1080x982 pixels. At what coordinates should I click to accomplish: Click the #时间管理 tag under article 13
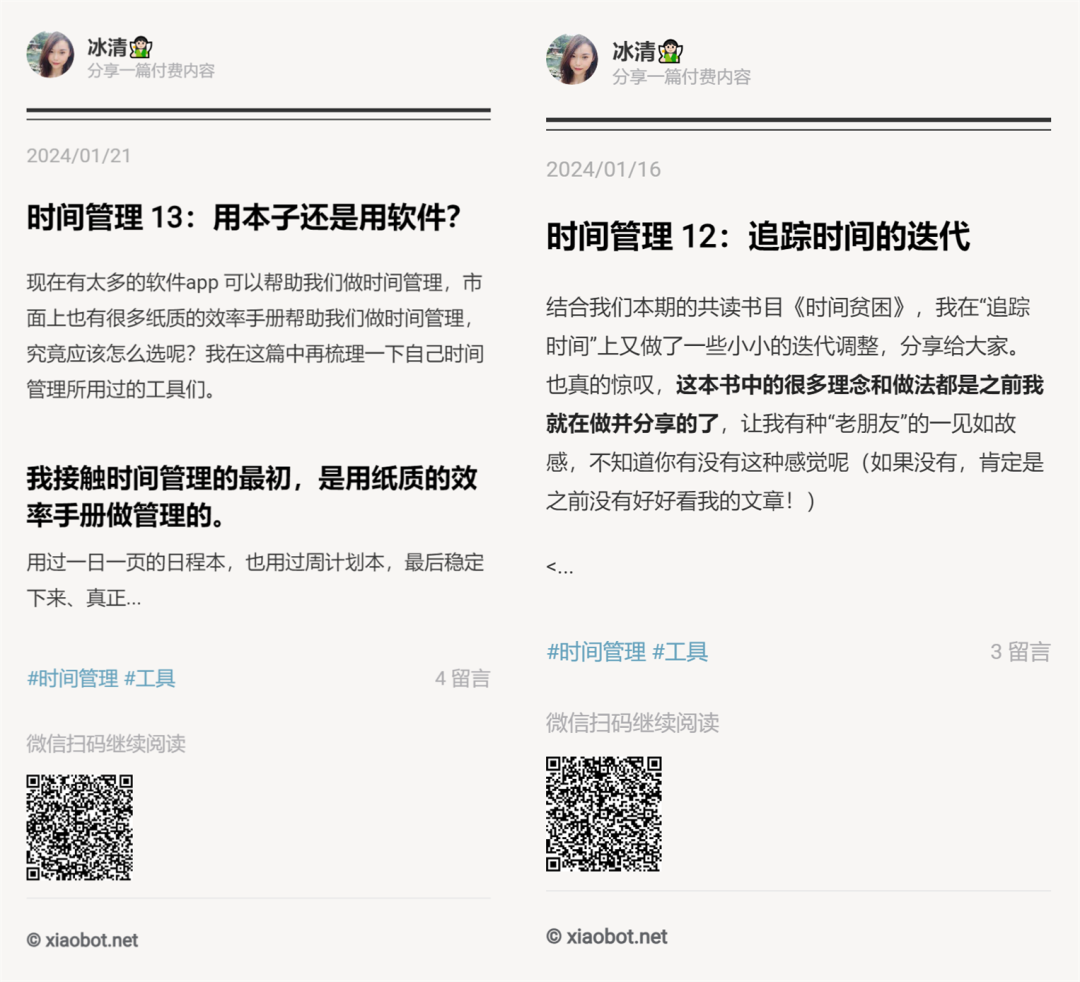[x=72, y=678]
